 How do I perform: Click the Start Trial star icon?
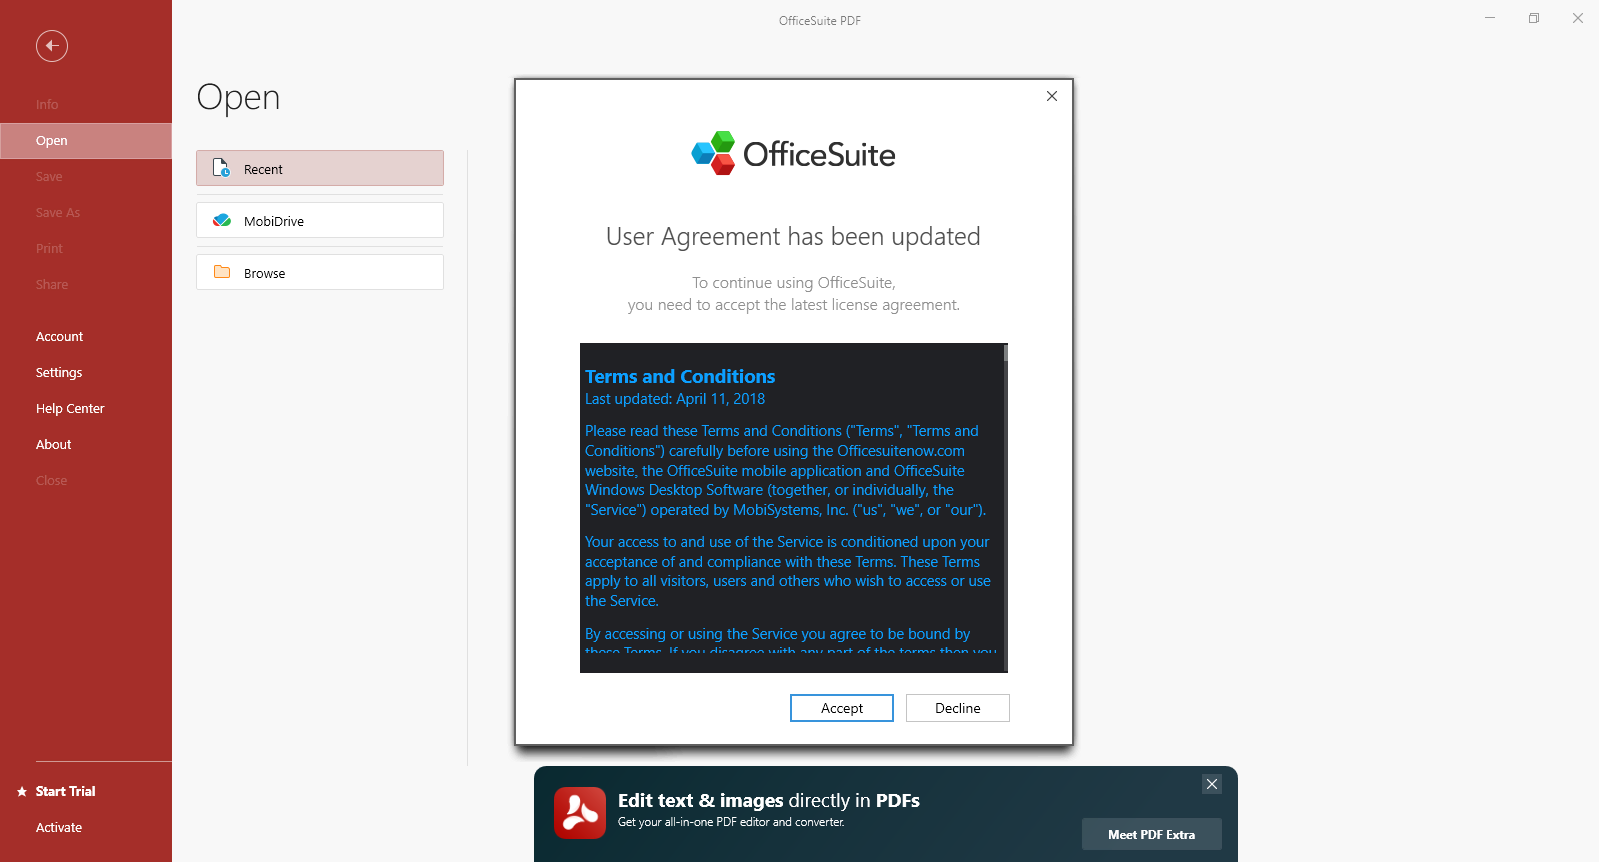pyautogui.click(x=22, y=792)
